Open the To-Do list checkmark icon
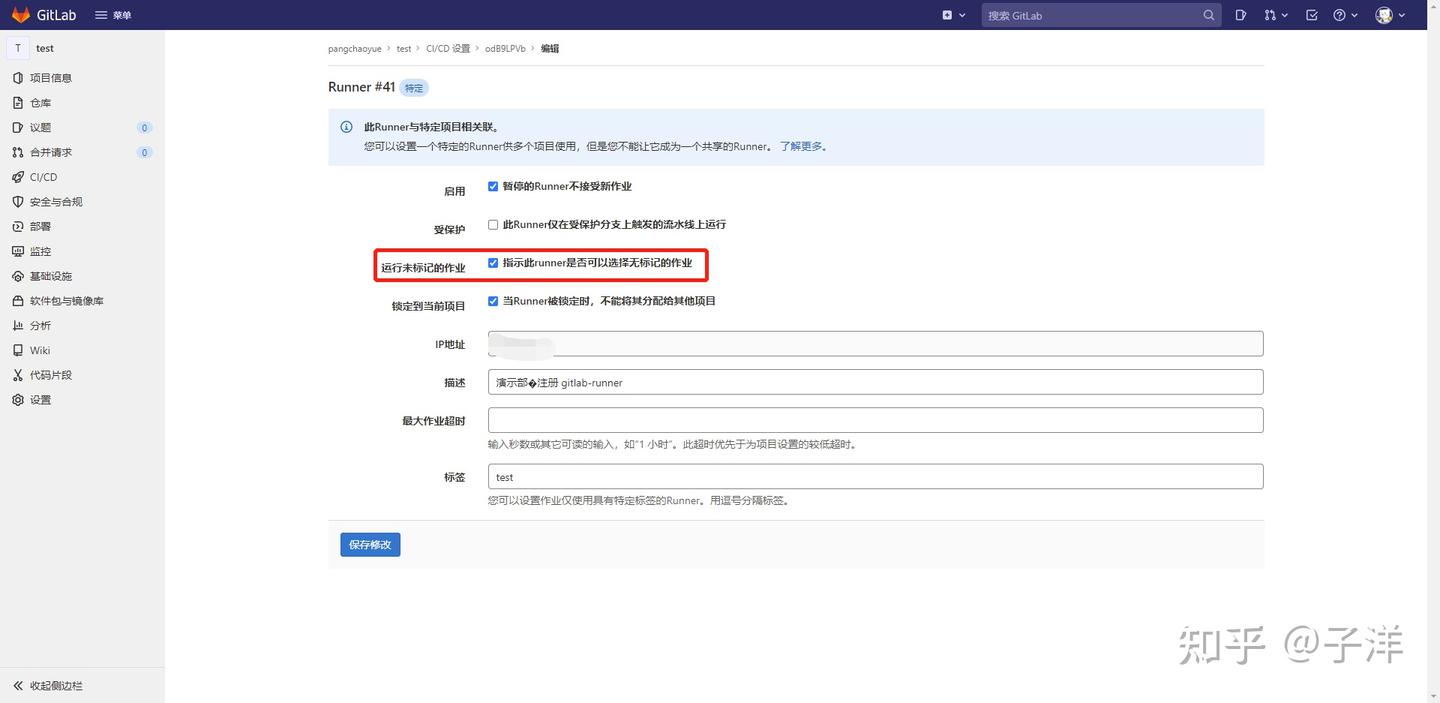 pos(1312,15)
